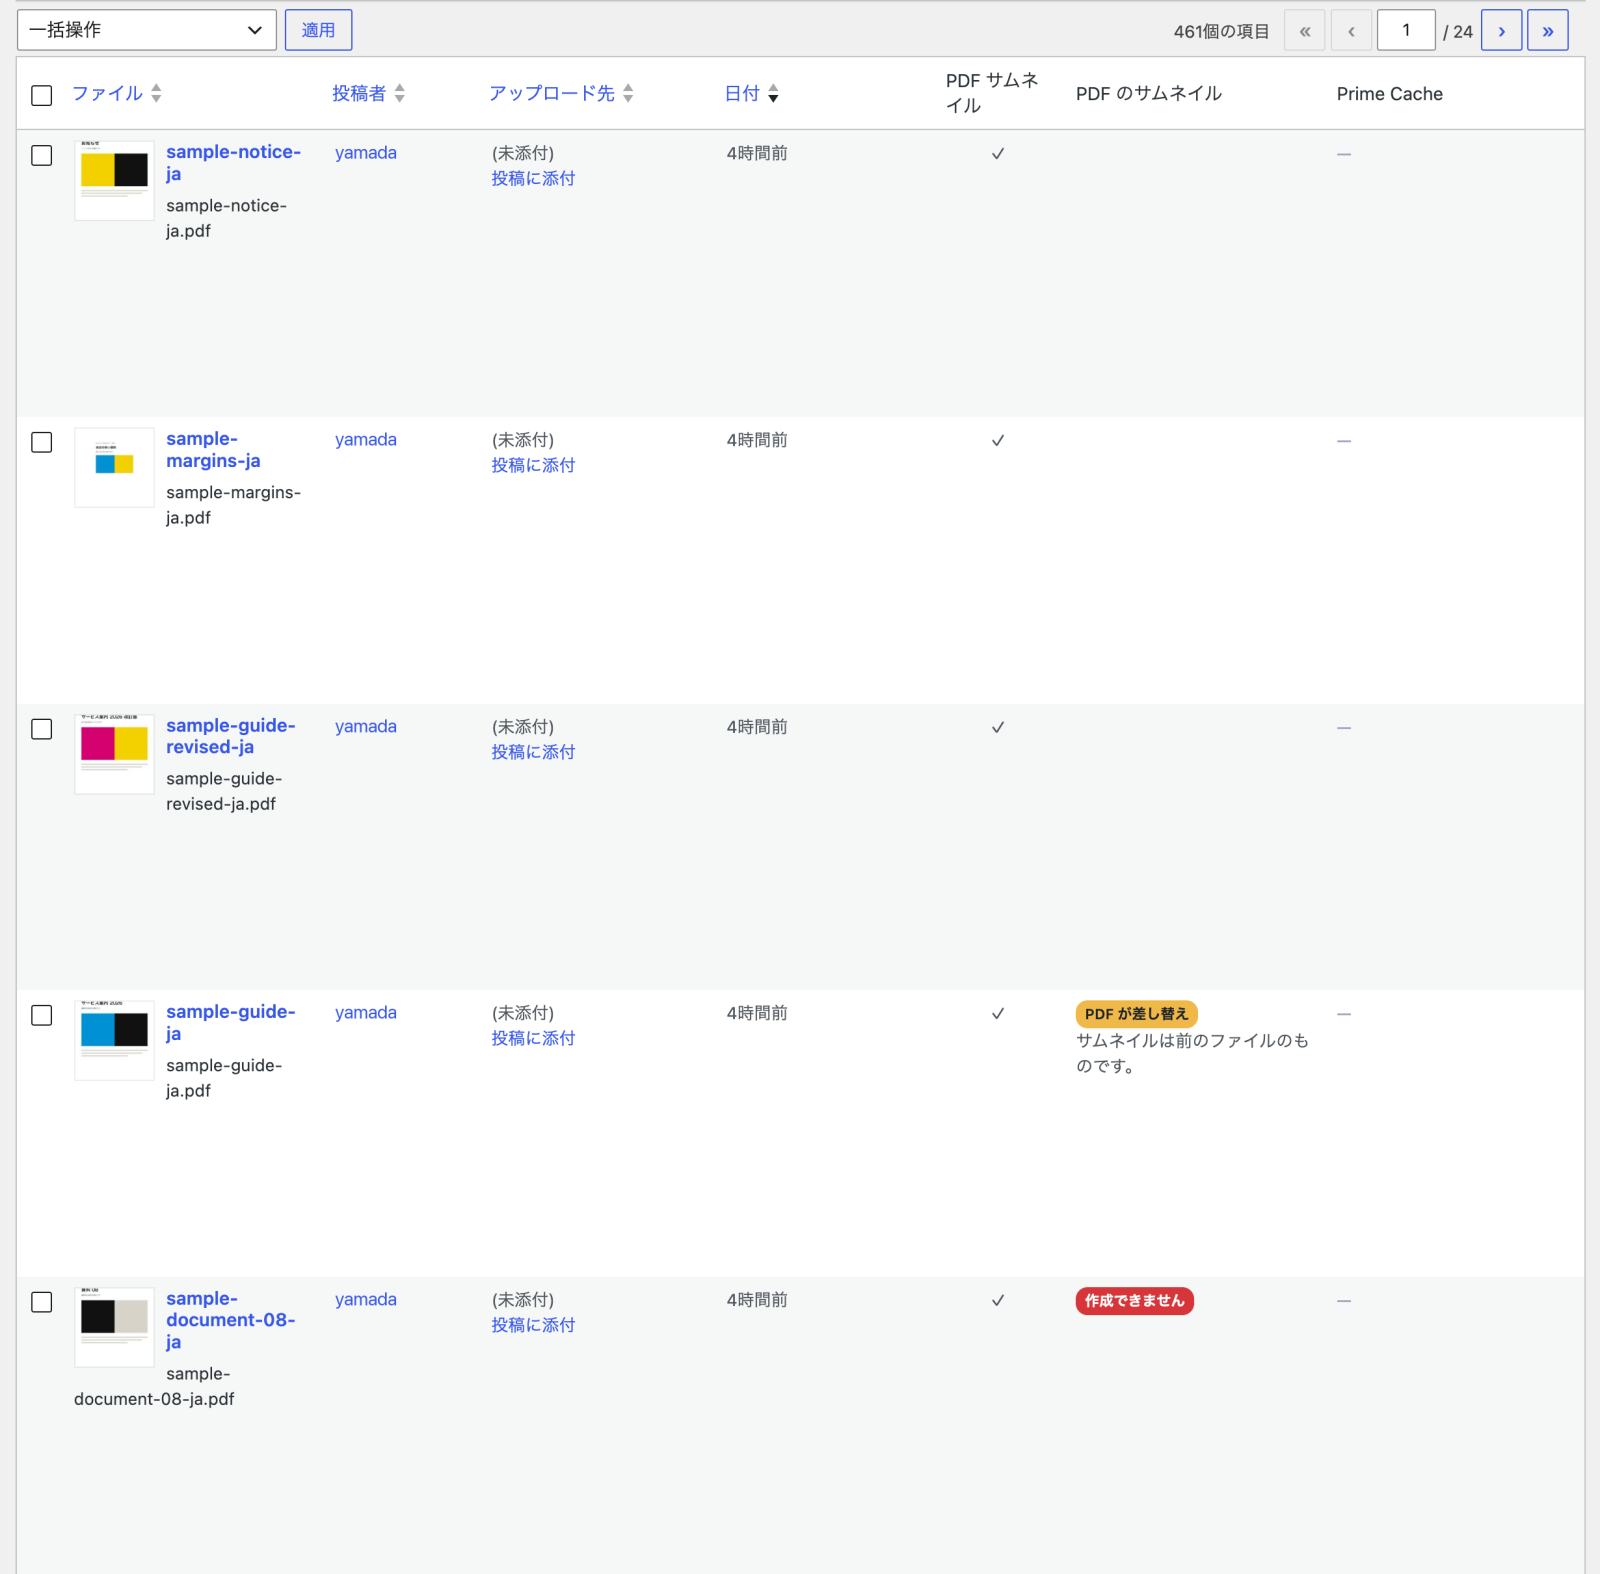The image size is (1600, 1574).
Task: Open the sample-document-08-ja thumbnail image
Action: click(x=114, y=1327)
